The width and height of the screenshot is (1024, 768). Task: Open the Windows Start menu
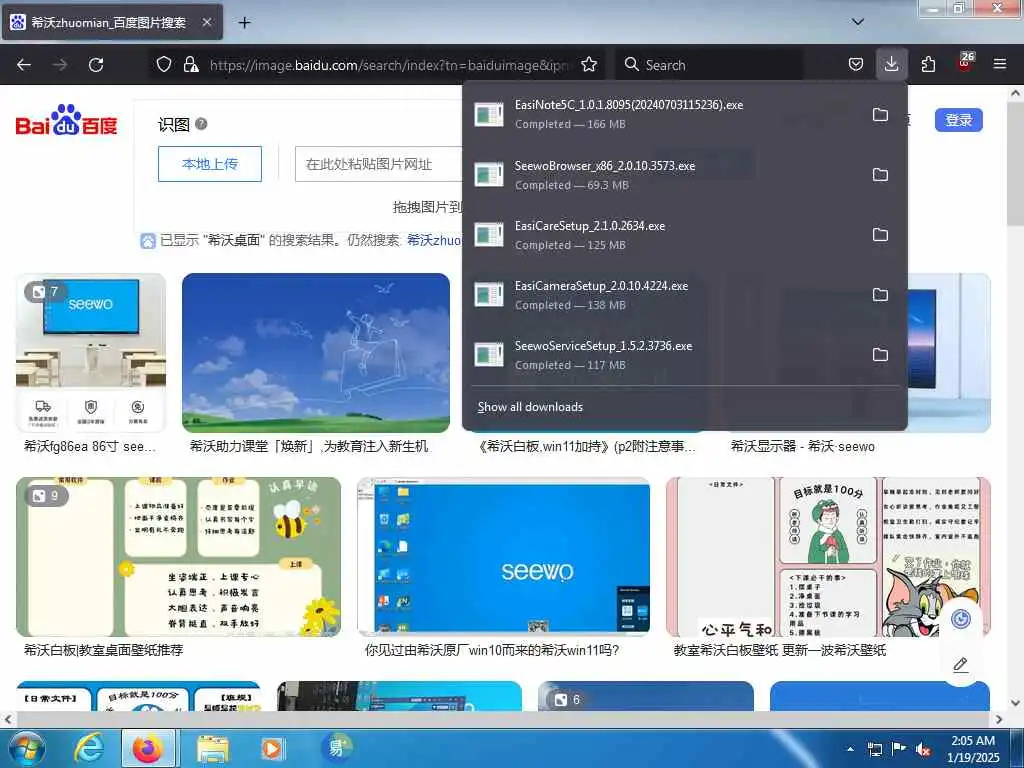pos(27,749)
